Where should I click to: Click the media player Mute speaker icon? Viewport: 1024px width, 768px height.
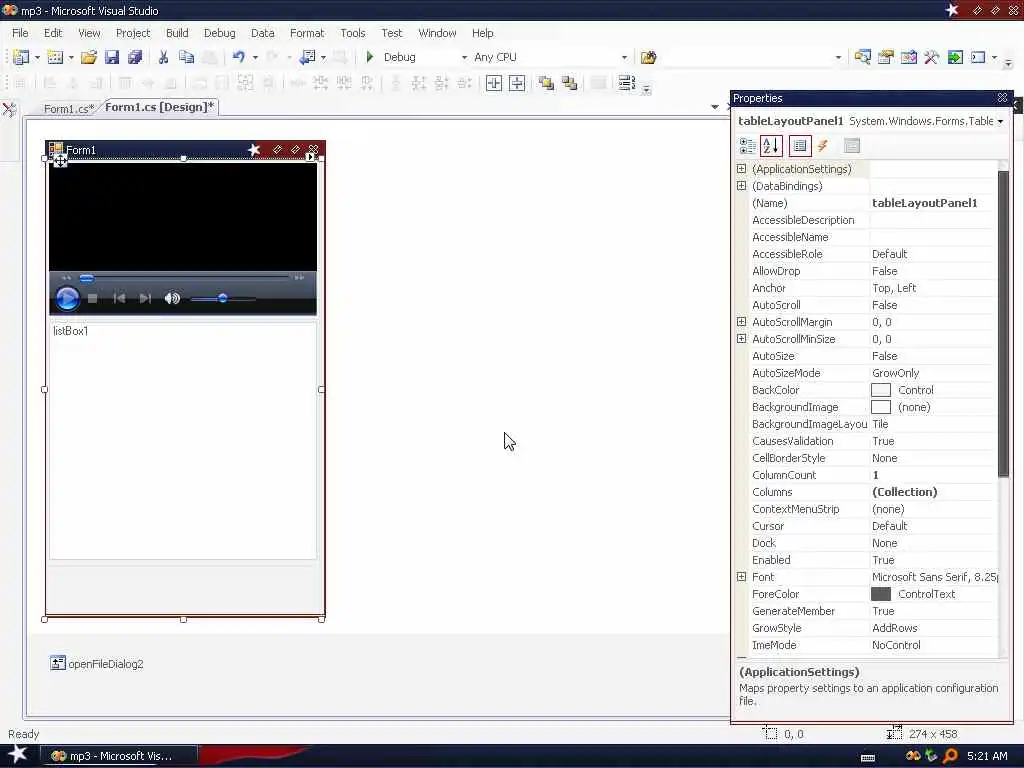coord(172,298)
